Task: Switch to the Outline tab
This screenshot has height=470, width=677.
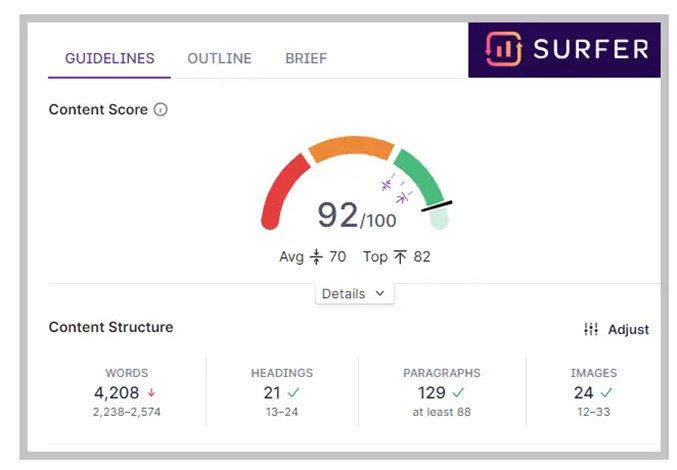Action: click(x=219, y=59)
